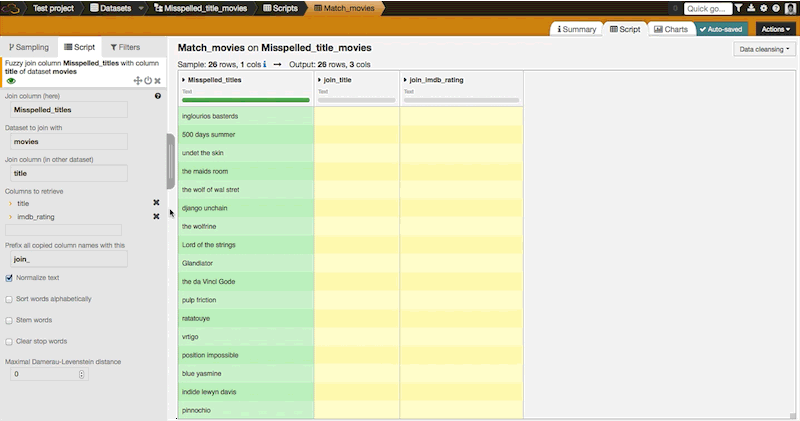This screenshot has width=800, height=421.
Task: Click the Datasets breadcrumb label
Action: coord(111,8)
